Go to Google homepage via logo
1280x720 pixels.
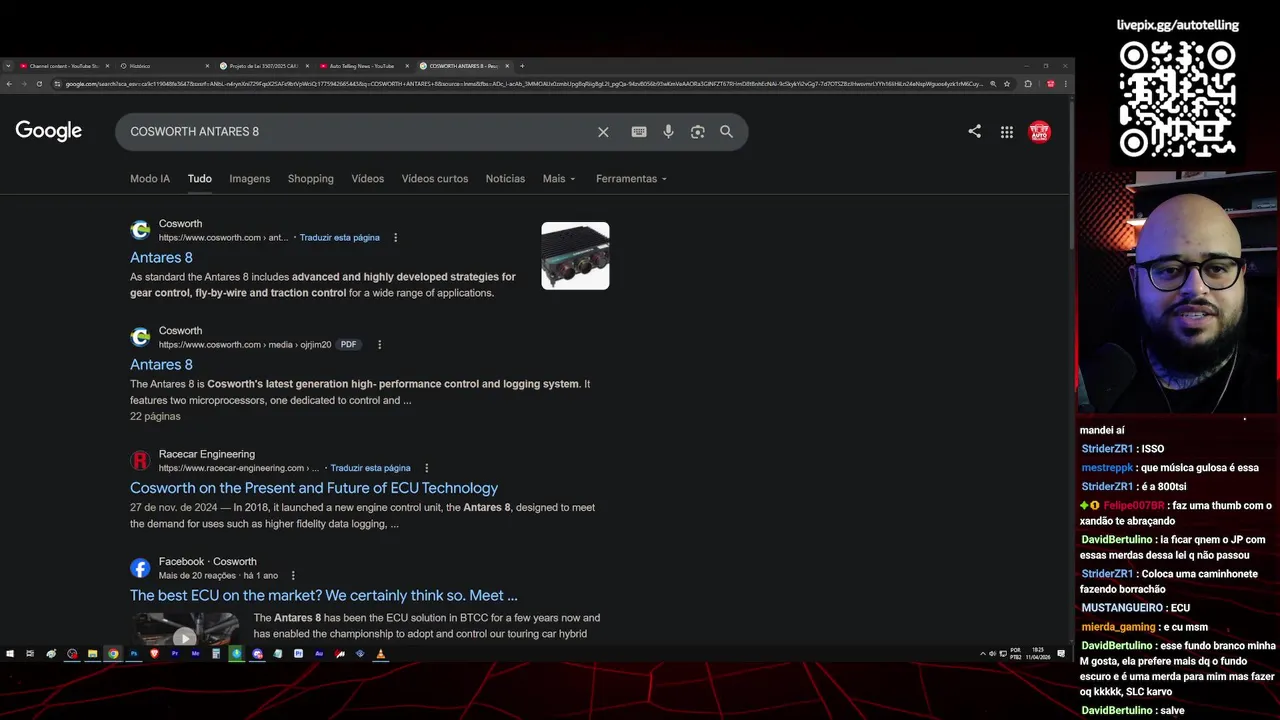coord(48,131)
